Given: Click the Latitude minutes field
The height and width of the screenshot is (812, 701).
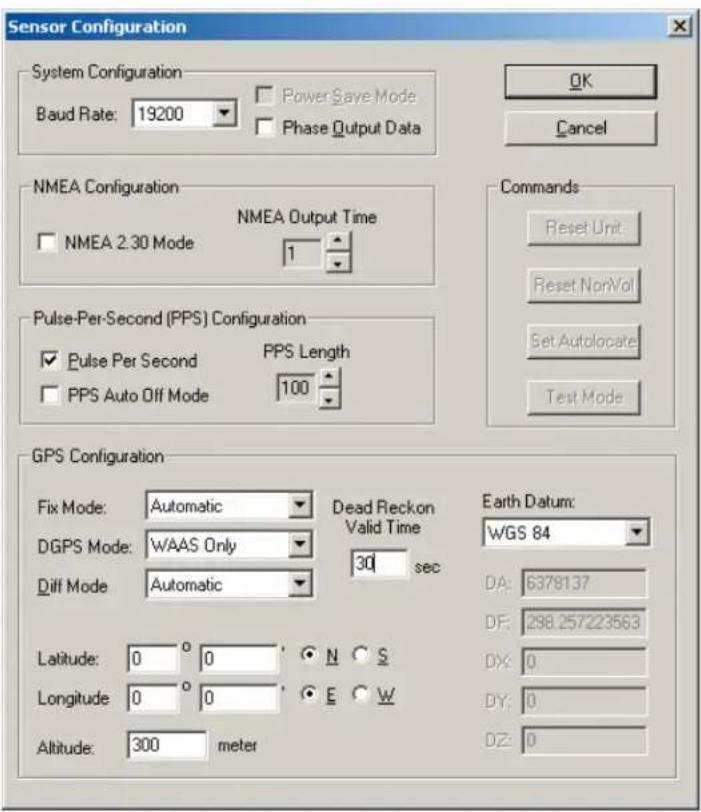Looking at the screenshot, I should point(240,658).
